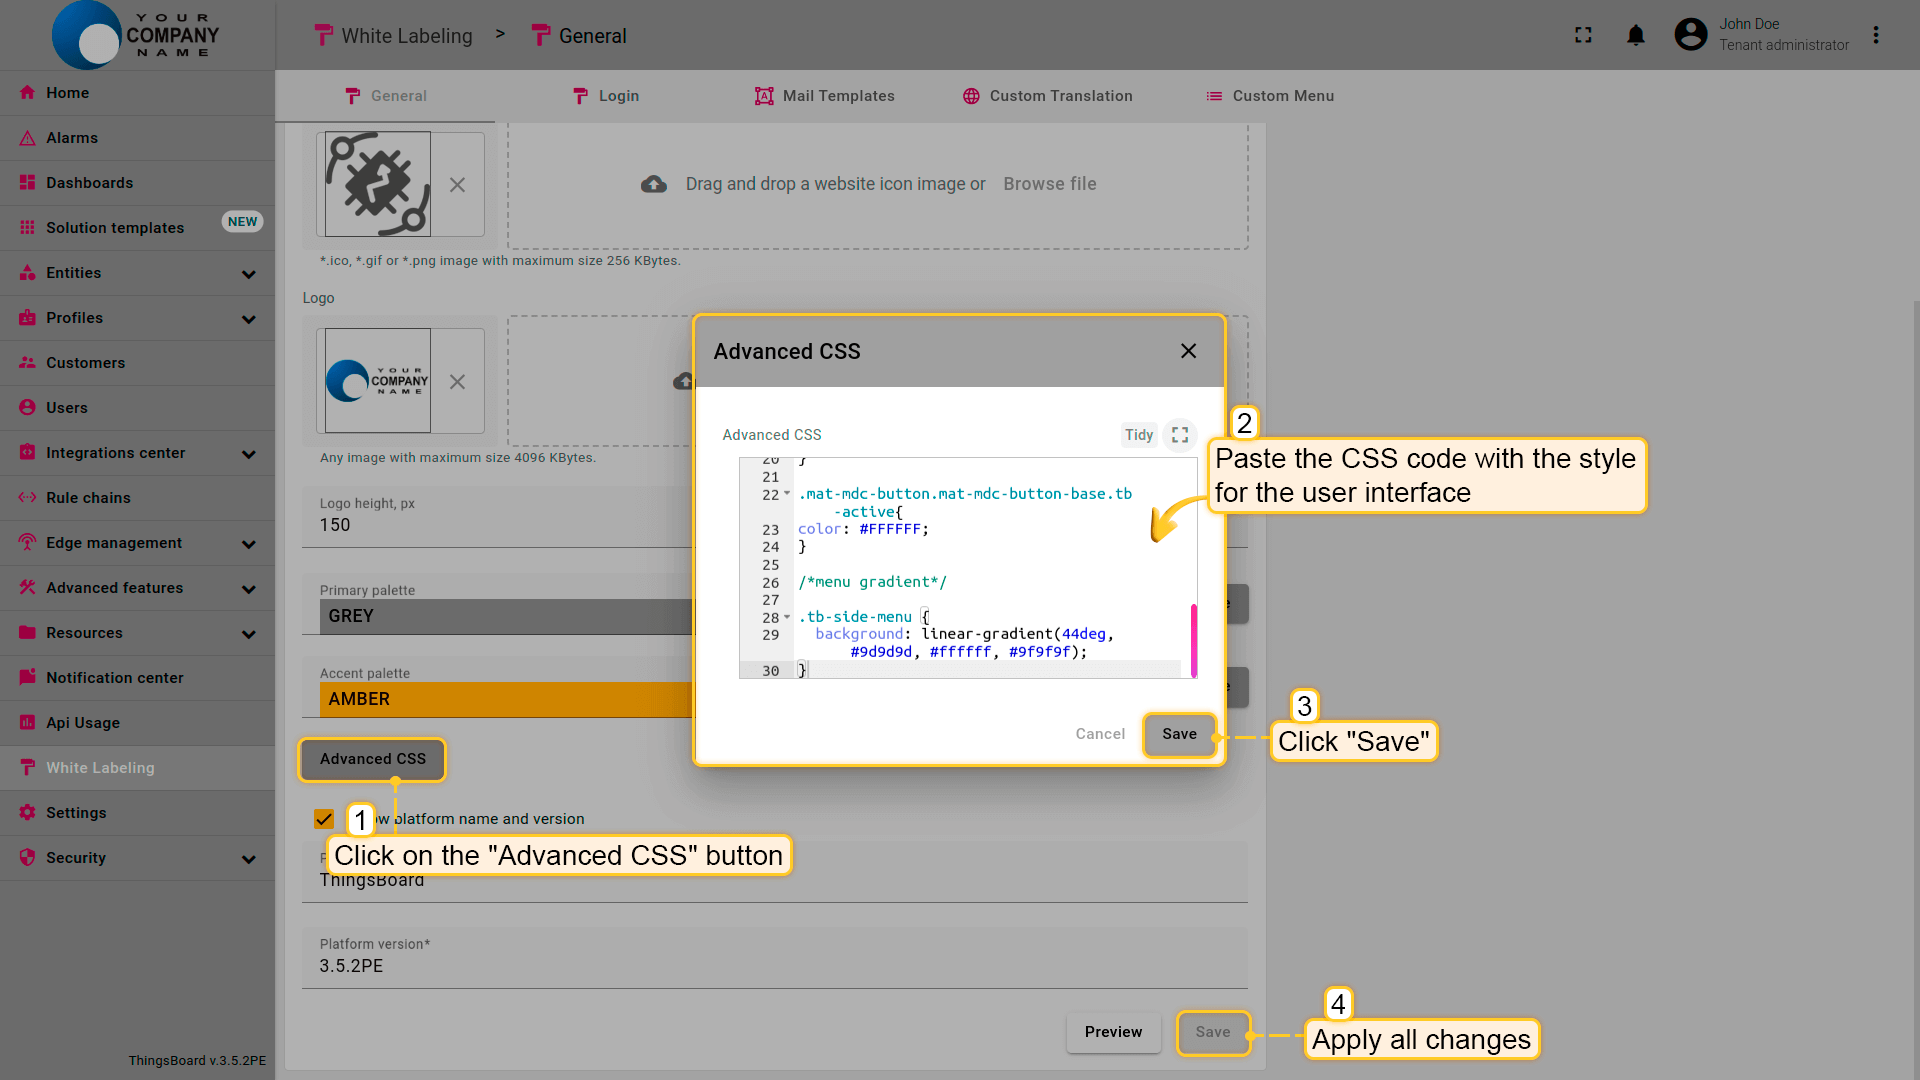The image size is (1920, 1080).
Task: Click Tidy to format CSS
Action: click(x=1138, y=435)
